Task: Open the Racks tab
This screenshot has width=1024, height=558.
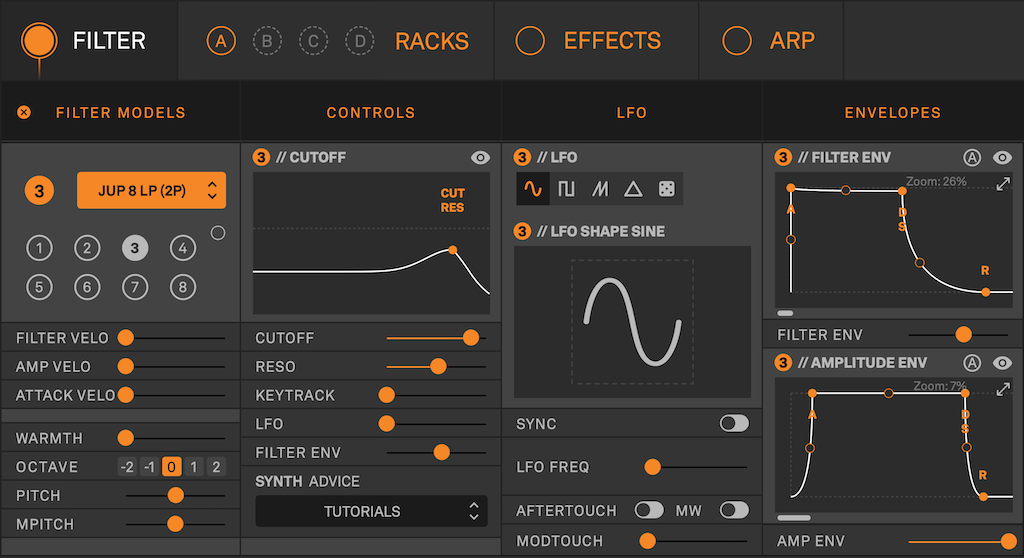Action: point(432,41)
